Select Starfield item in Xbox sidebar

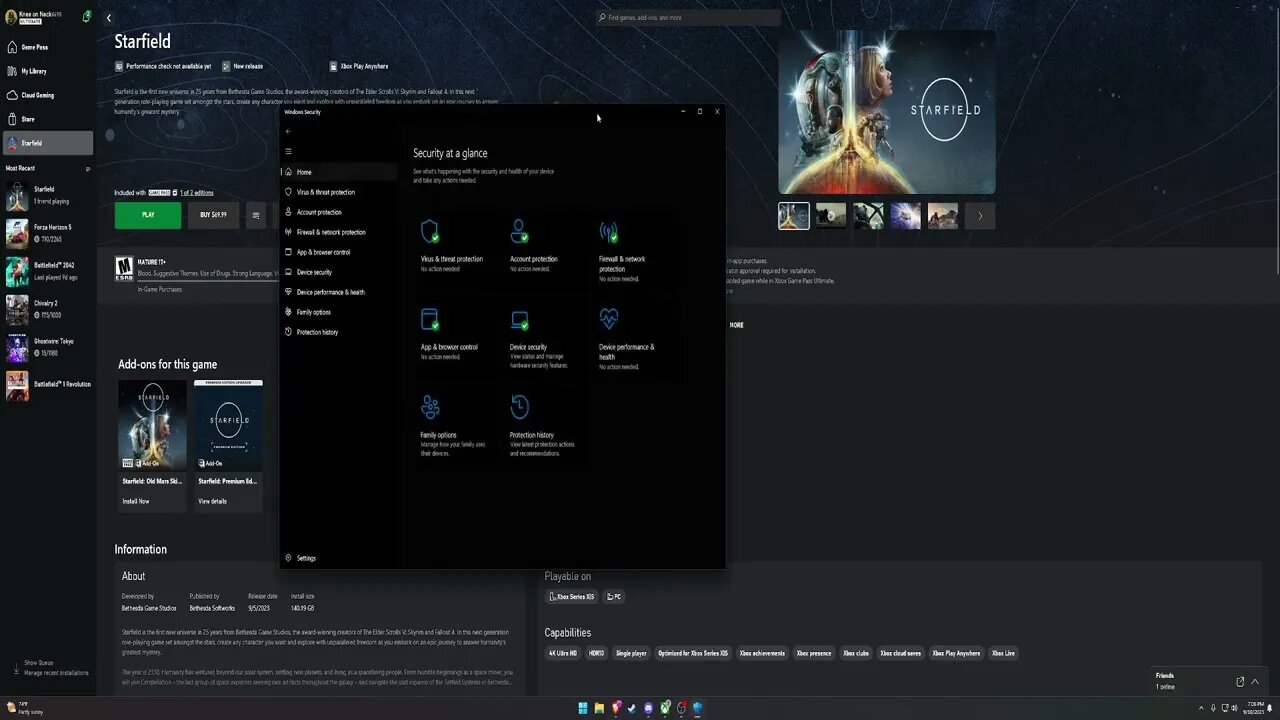coord(48,143)
